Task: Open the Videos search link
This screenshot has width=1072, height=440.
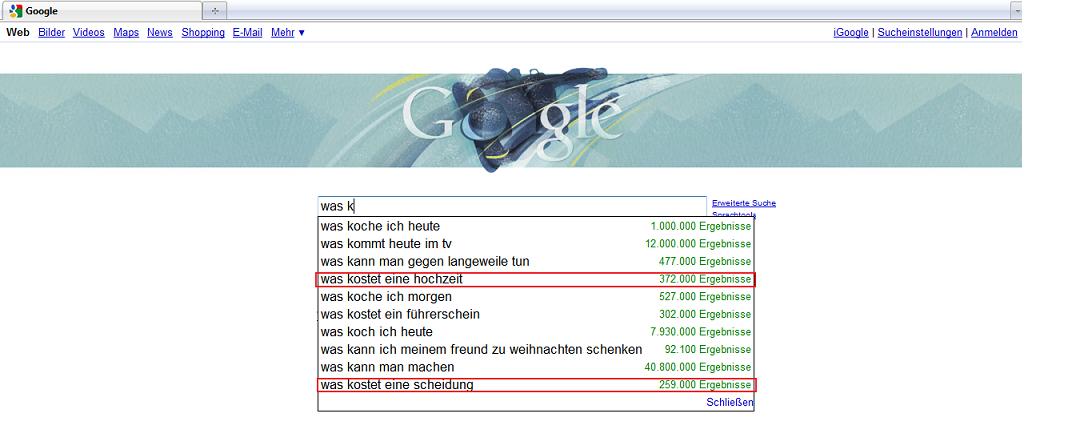Action: point(89,33)
